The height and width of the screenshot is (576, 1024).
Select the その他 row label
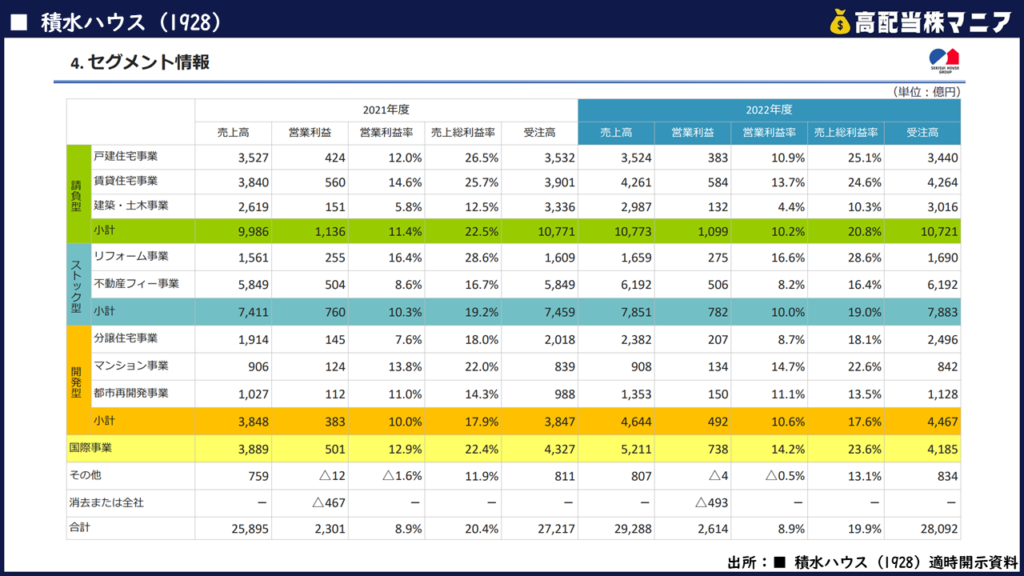click(86, 475)
